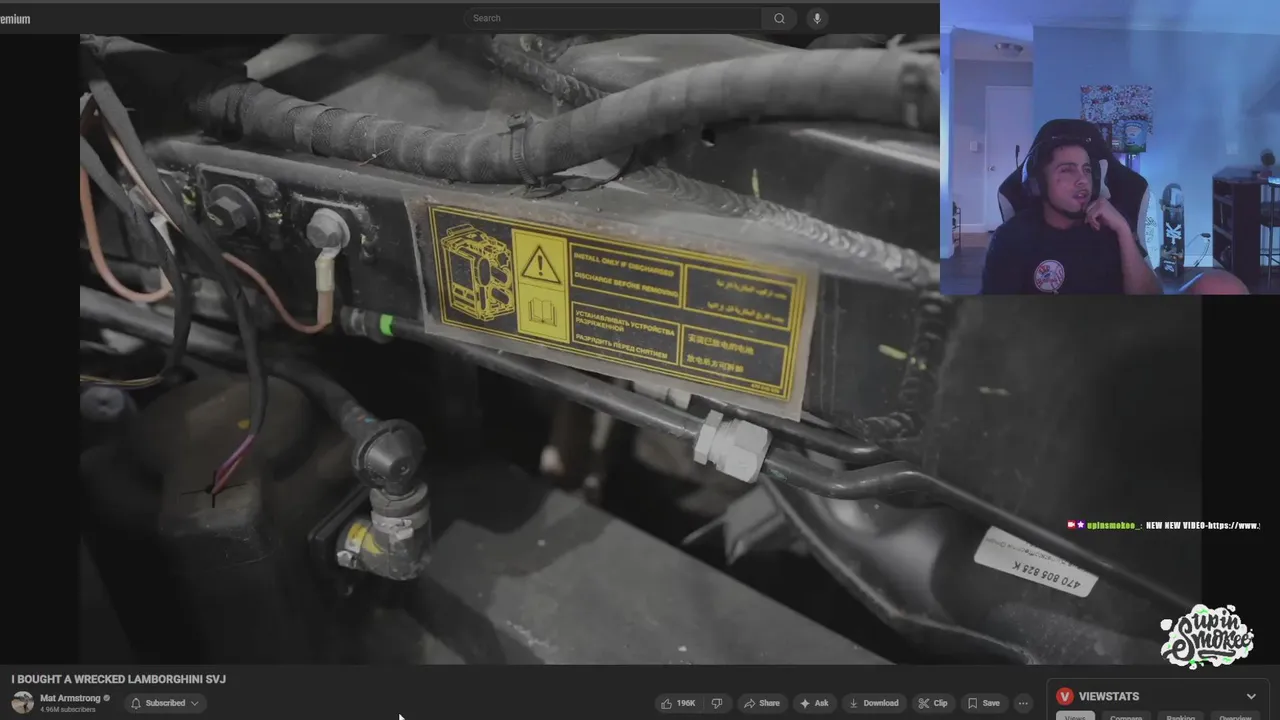Open Mat Armstrong channel avatar
Screen dimensions: 1280x720
(22, 703)
